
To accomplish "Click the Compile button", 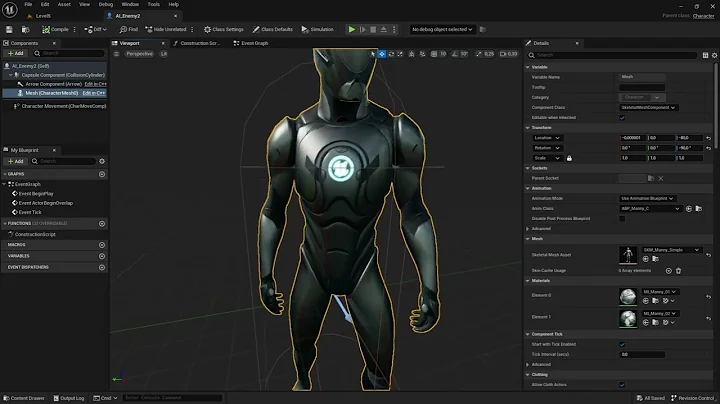I will pos(55,29).
